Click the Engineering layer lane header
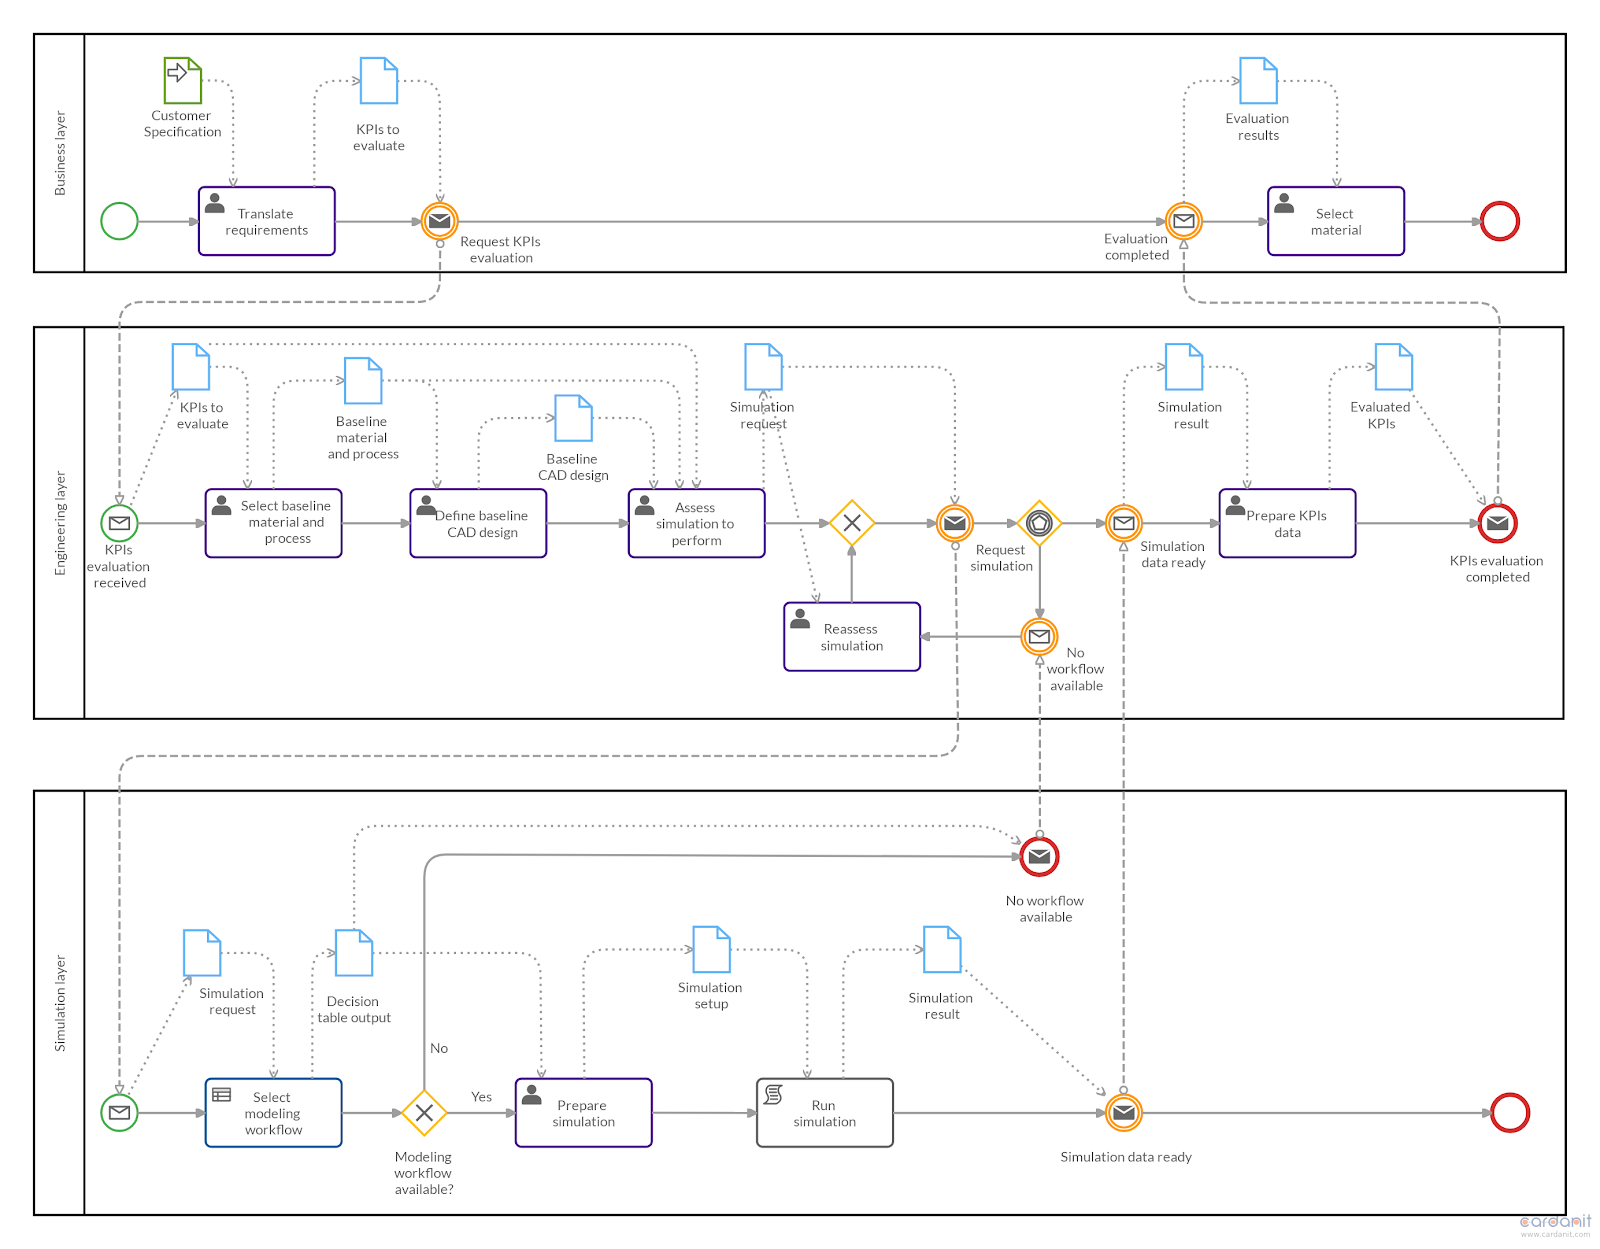The height and width of the screenshot is (1249, 1600). (x=60, y=523)
